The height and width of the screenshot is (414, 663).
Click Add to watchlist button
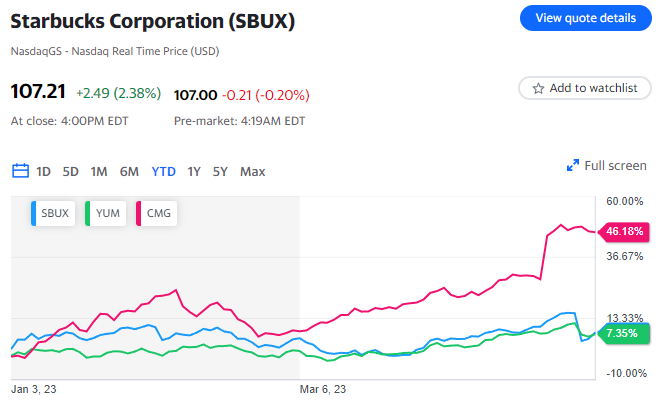pyautogui.click(x=584, y=88)
